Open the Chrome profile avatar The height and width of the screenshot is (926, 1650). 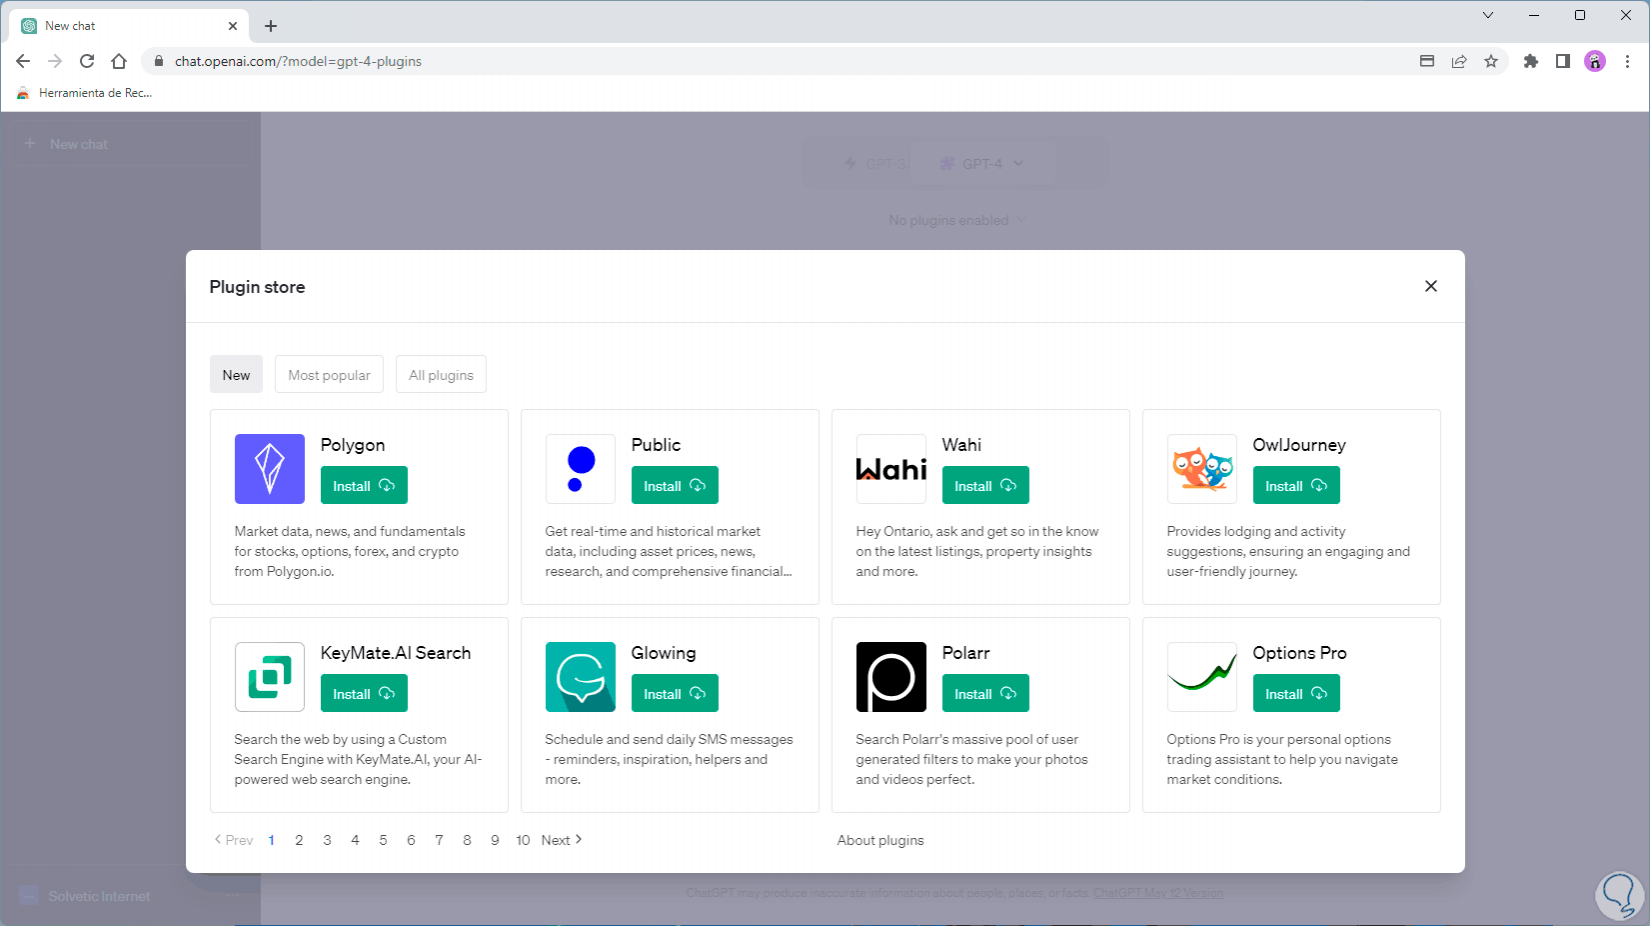[1595, 61]
